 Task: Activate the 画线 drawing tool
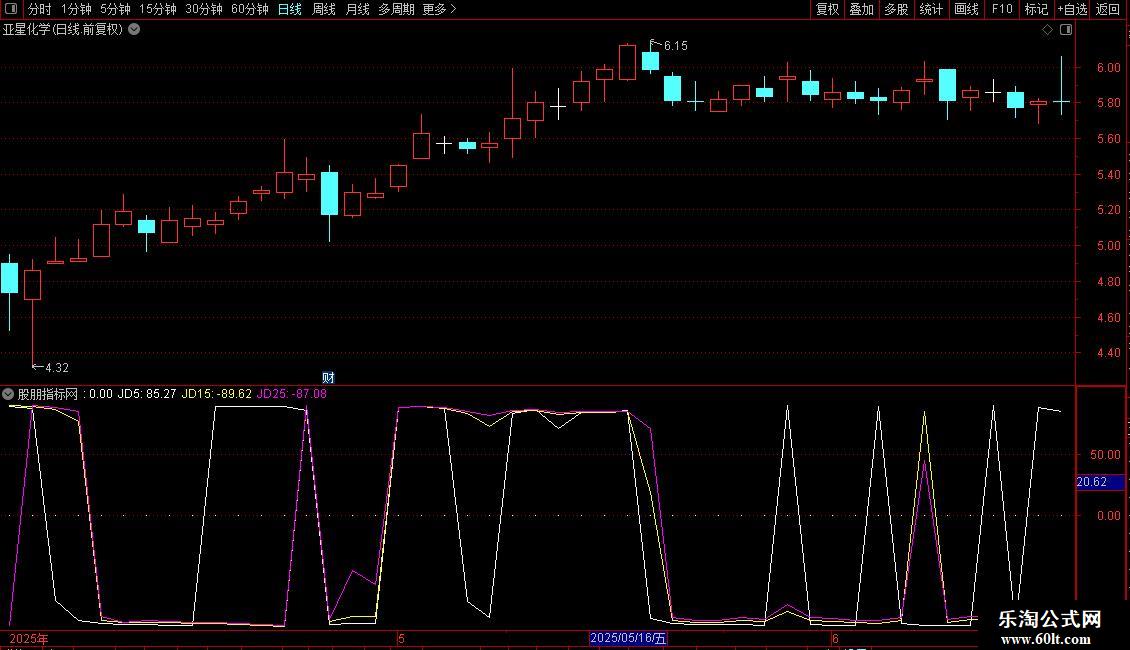[x=966, y=9]
